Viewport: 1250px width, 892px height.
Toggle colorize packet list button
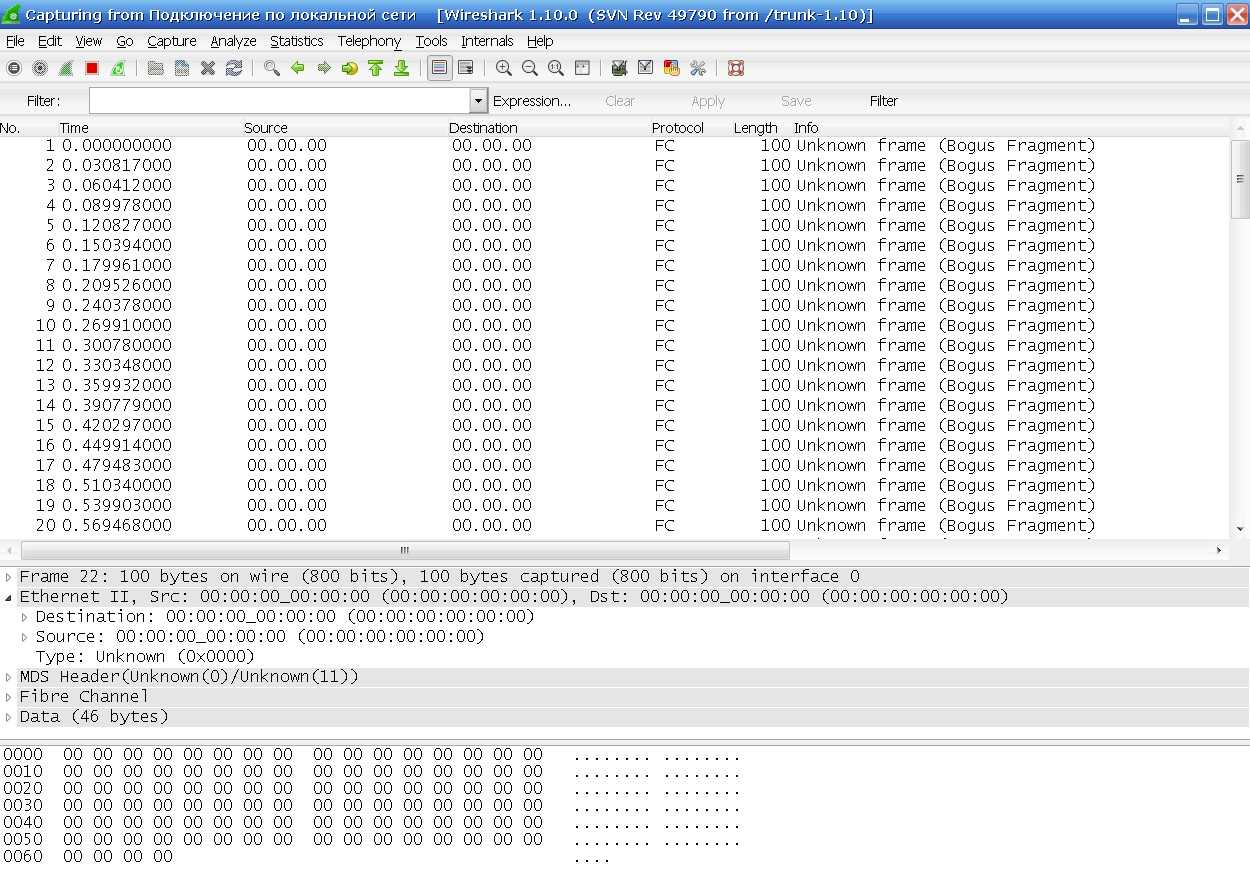439,68
